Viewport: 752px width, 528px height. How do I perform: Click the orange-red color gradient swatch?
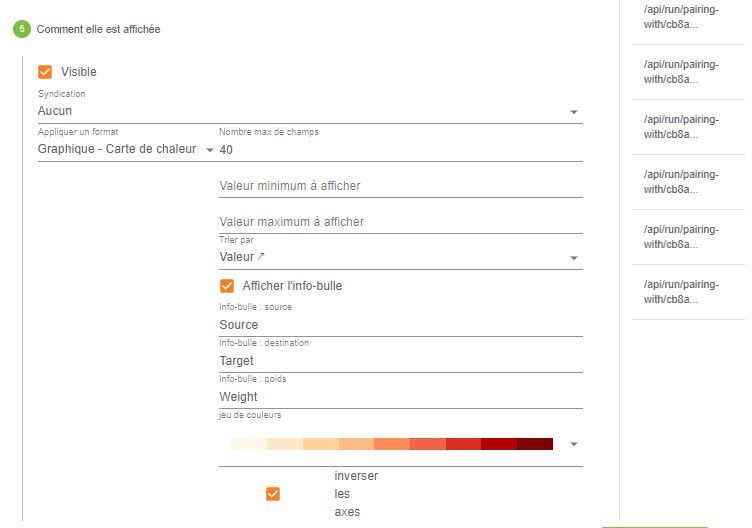(392, 444)
